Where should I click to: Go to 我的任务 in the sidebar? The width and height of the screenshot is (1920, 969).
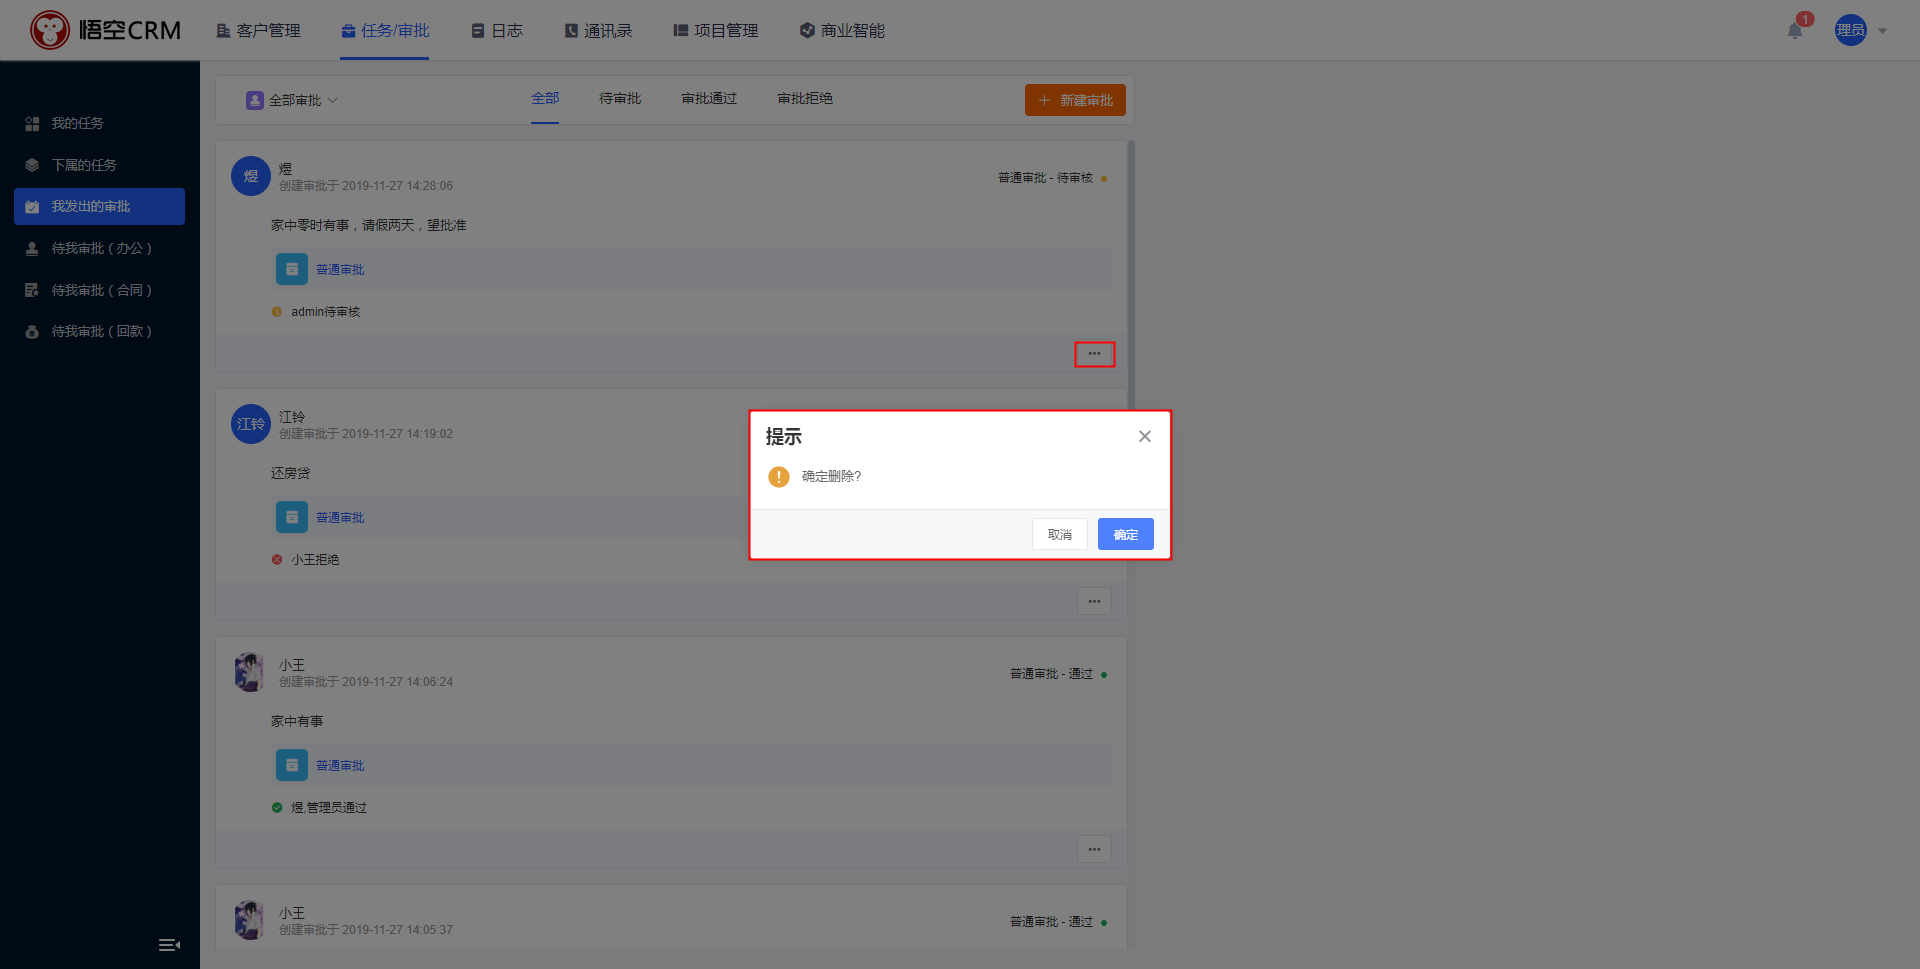click(77, 123)
